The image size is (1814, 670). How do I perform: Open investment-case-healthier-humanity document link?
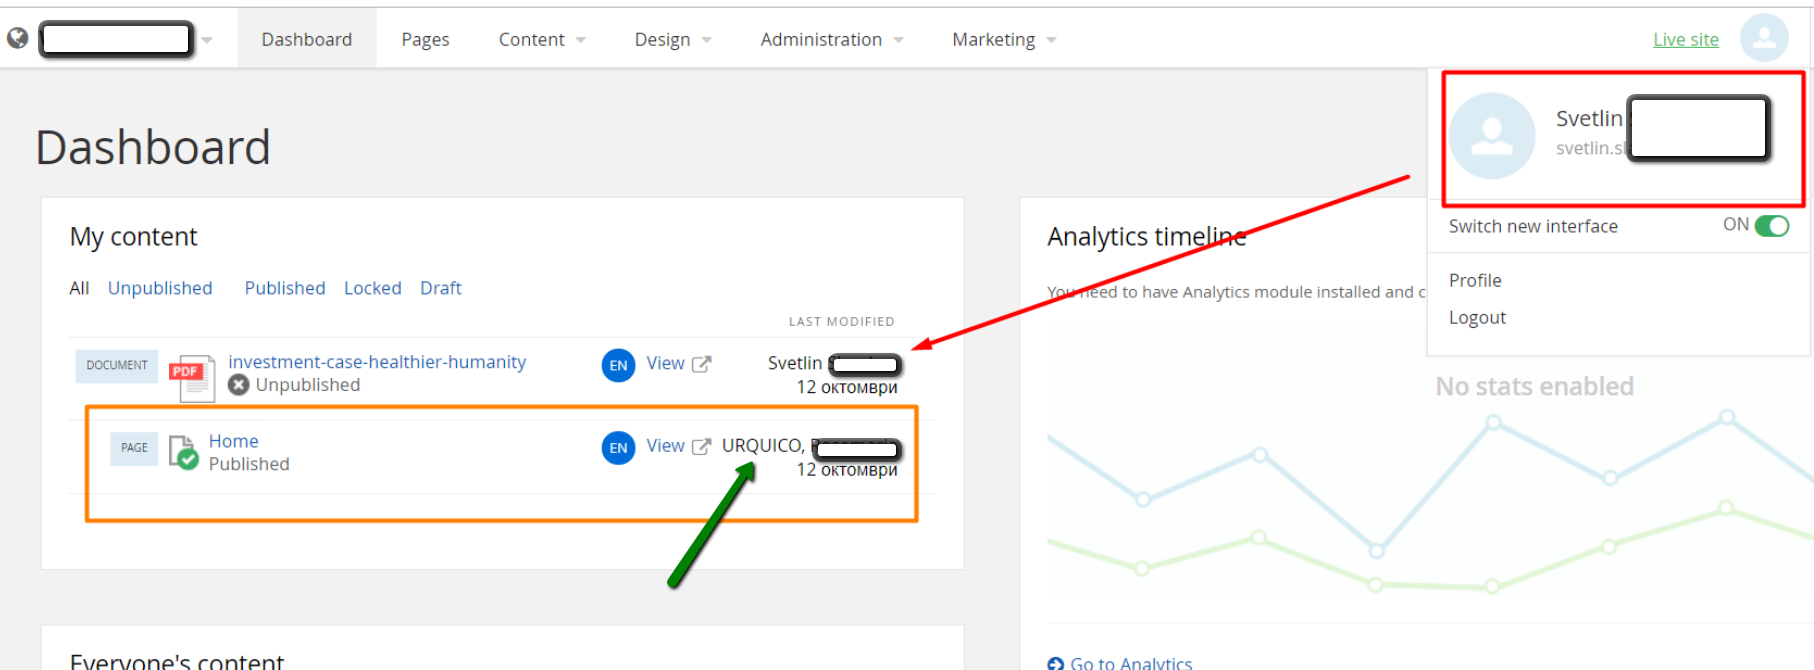(x=377, y=362)
